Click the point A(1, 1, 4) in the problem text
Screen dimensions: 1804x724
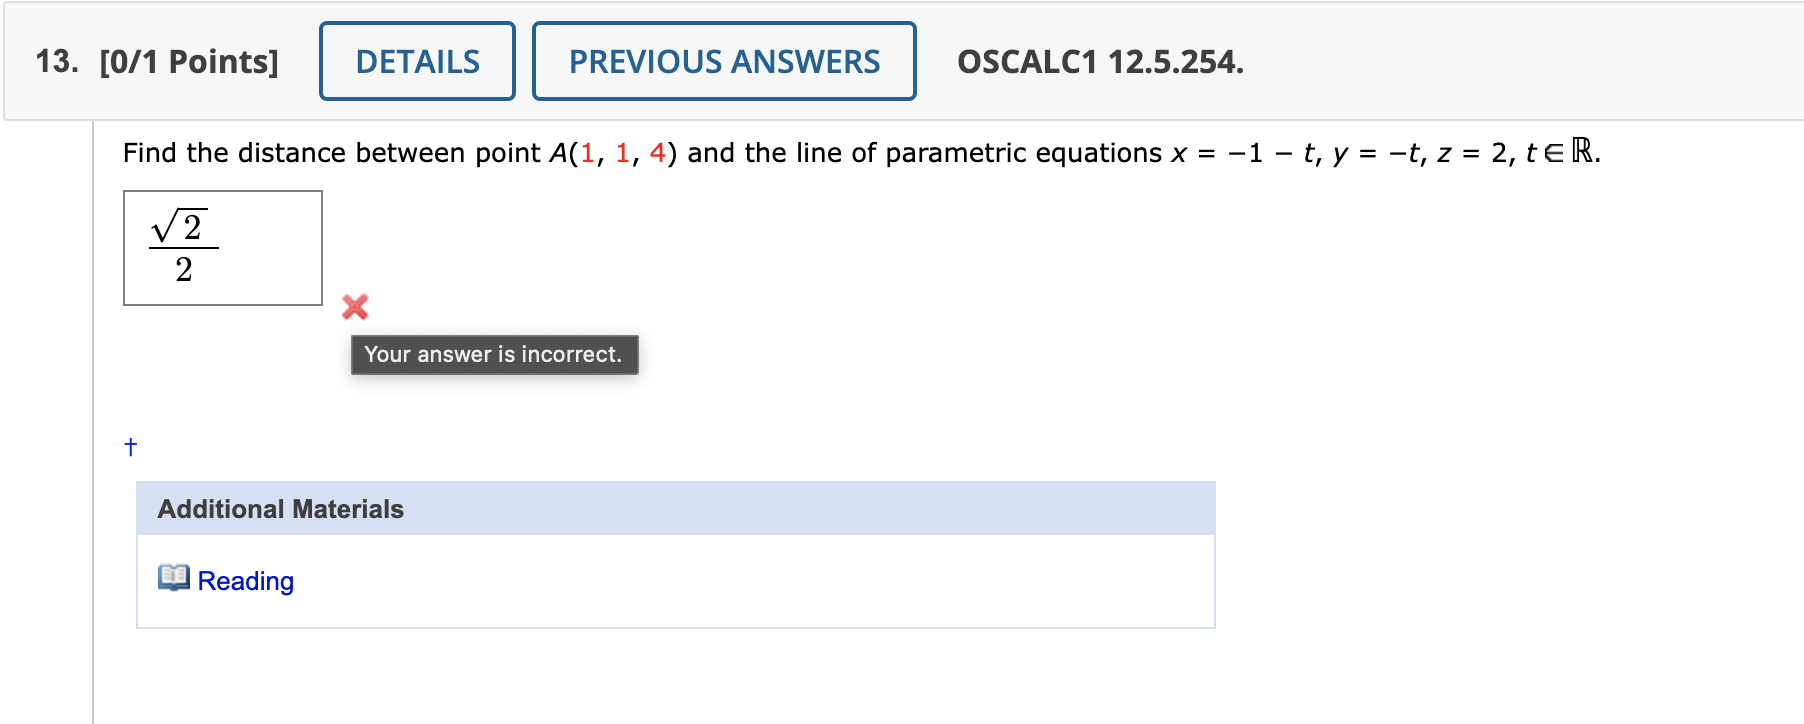pyautogui.click(x=610, y=152)
